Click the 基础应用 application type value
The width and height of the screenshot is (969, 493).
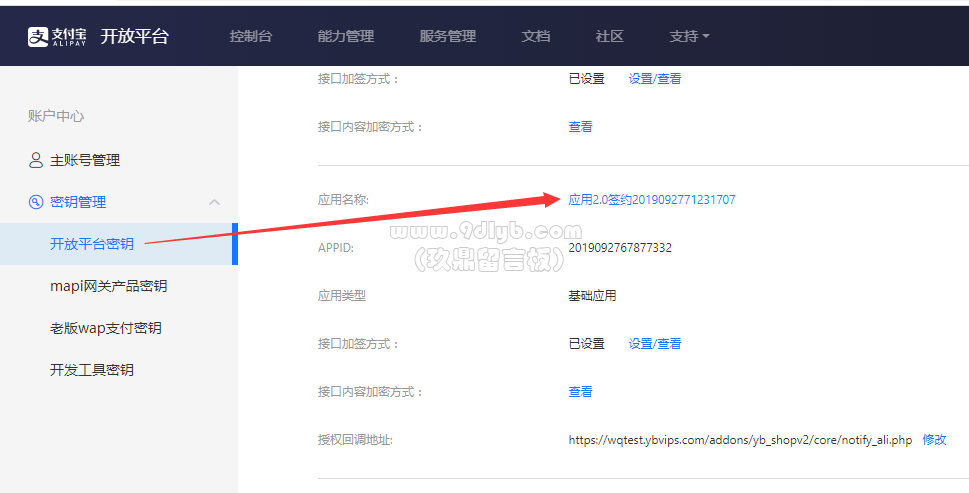(592, 296)
